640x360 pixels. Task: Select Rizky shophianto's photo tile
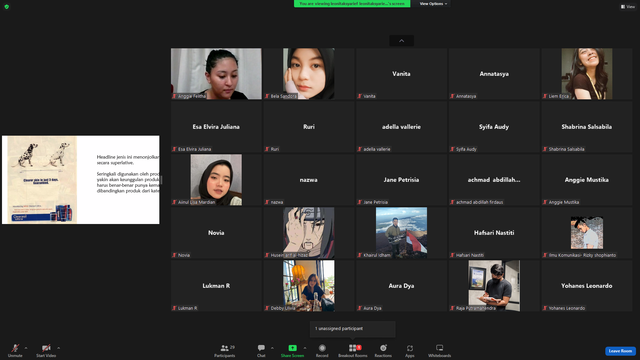(587, 233)
